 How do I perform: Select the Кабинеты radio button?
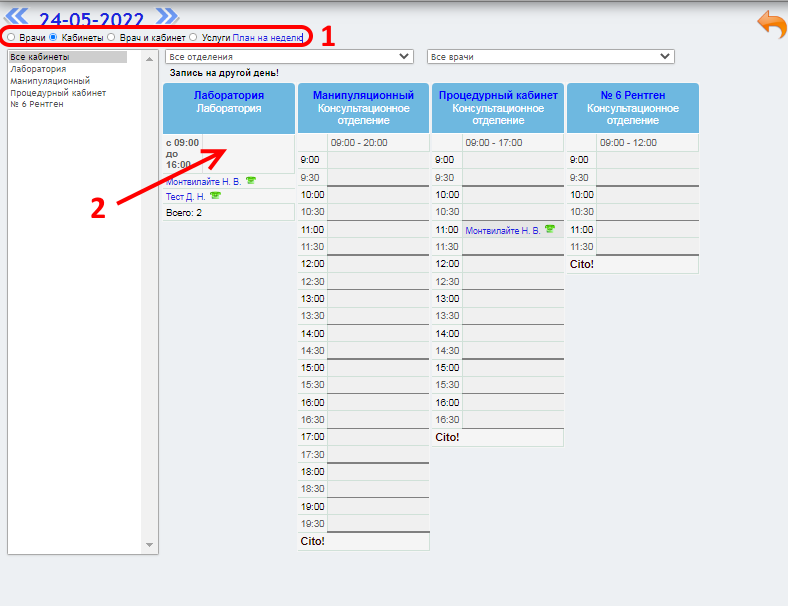pyautogui.click(x=53, y=37)
